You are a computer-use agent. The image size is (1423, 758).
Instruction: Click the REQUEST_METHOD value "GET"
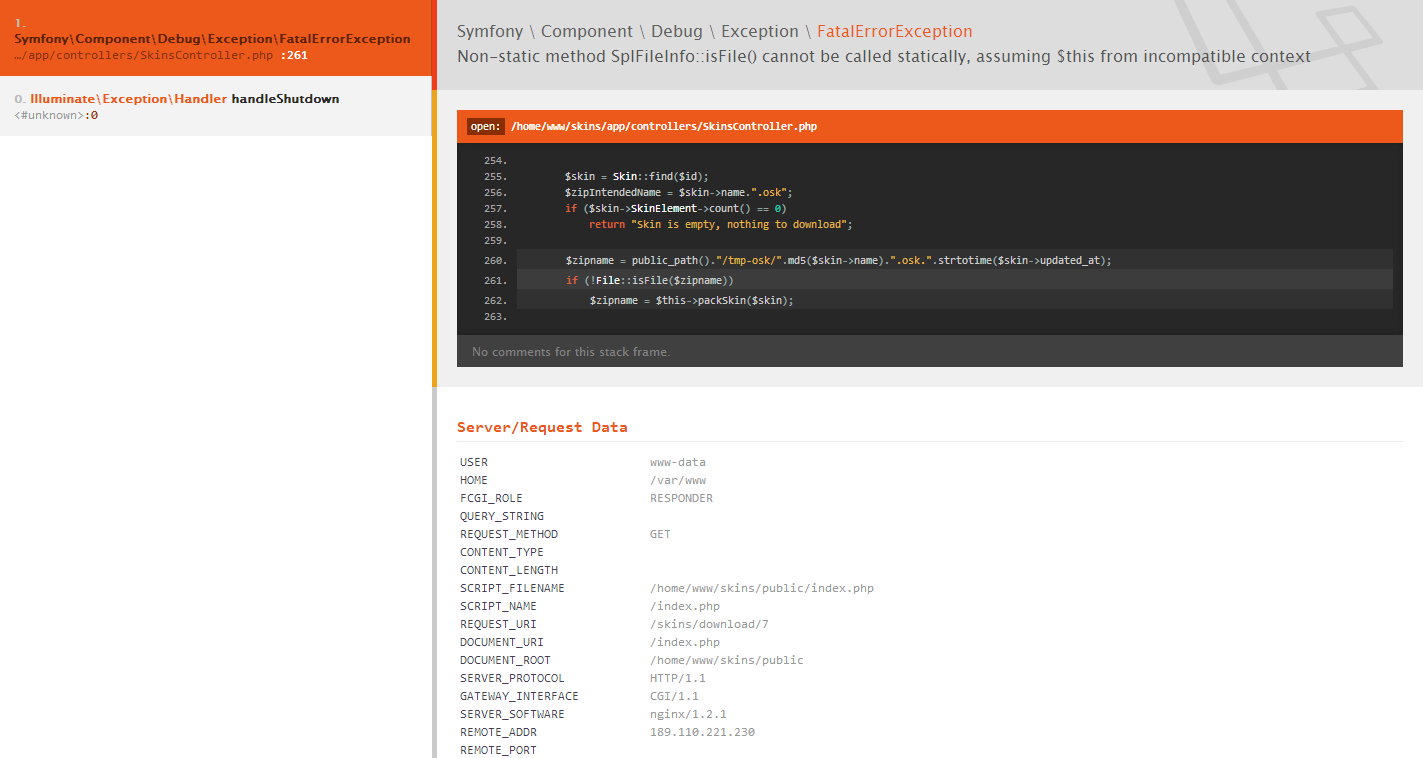coord(660,534)
